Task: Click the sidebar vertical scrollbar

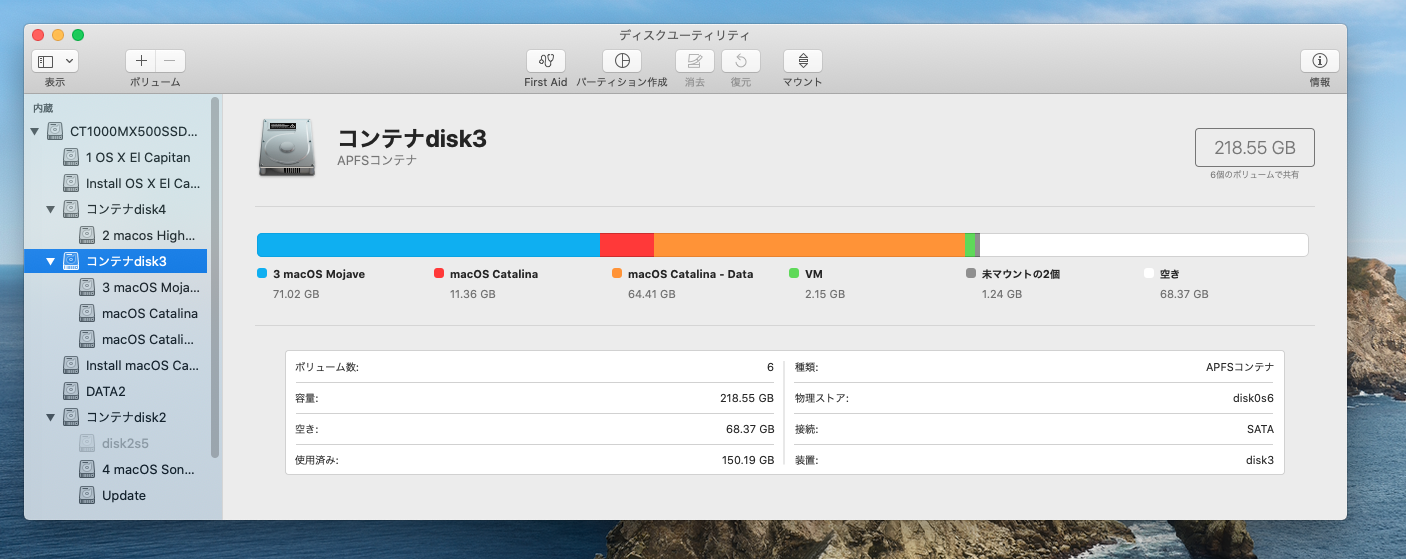Action: [215, 277]
